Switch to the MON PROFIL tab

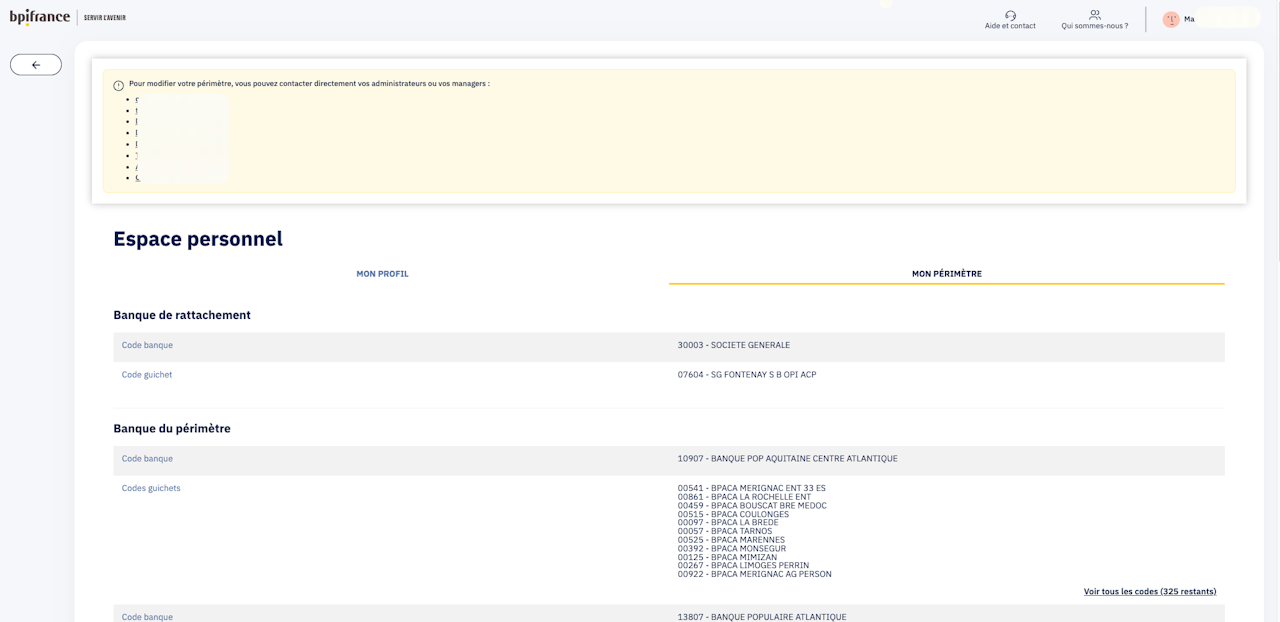382,274
